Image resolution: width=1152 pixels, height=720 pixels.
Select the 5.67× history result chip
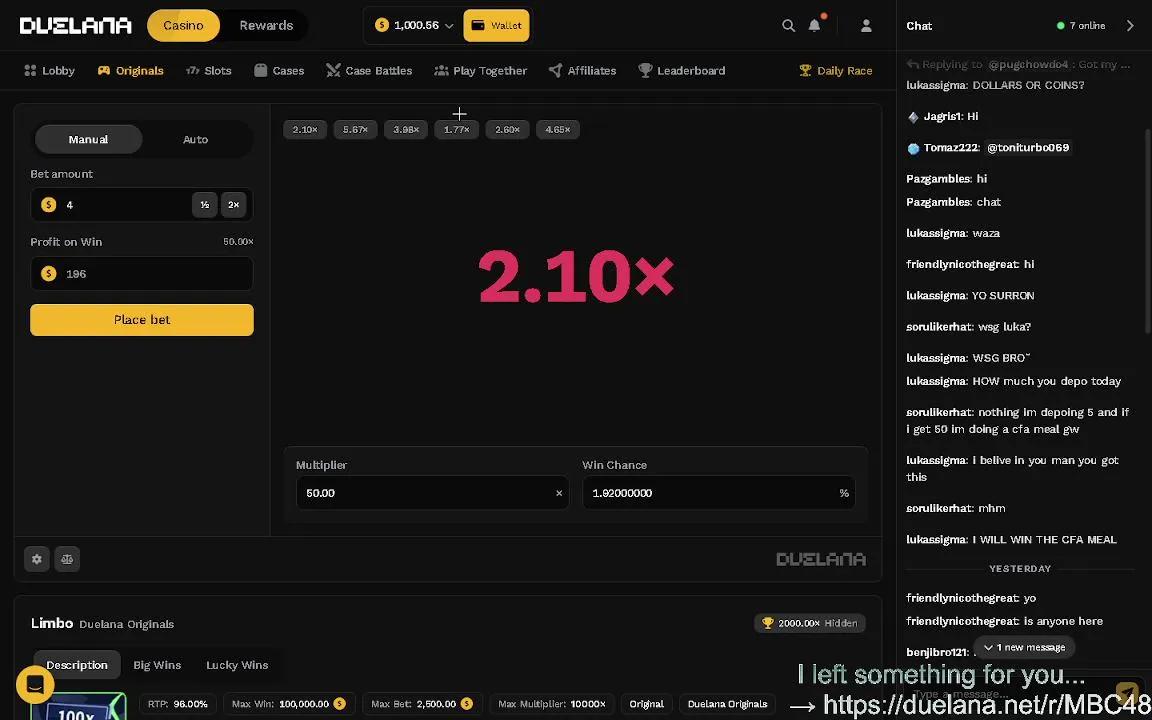point(356,130)
